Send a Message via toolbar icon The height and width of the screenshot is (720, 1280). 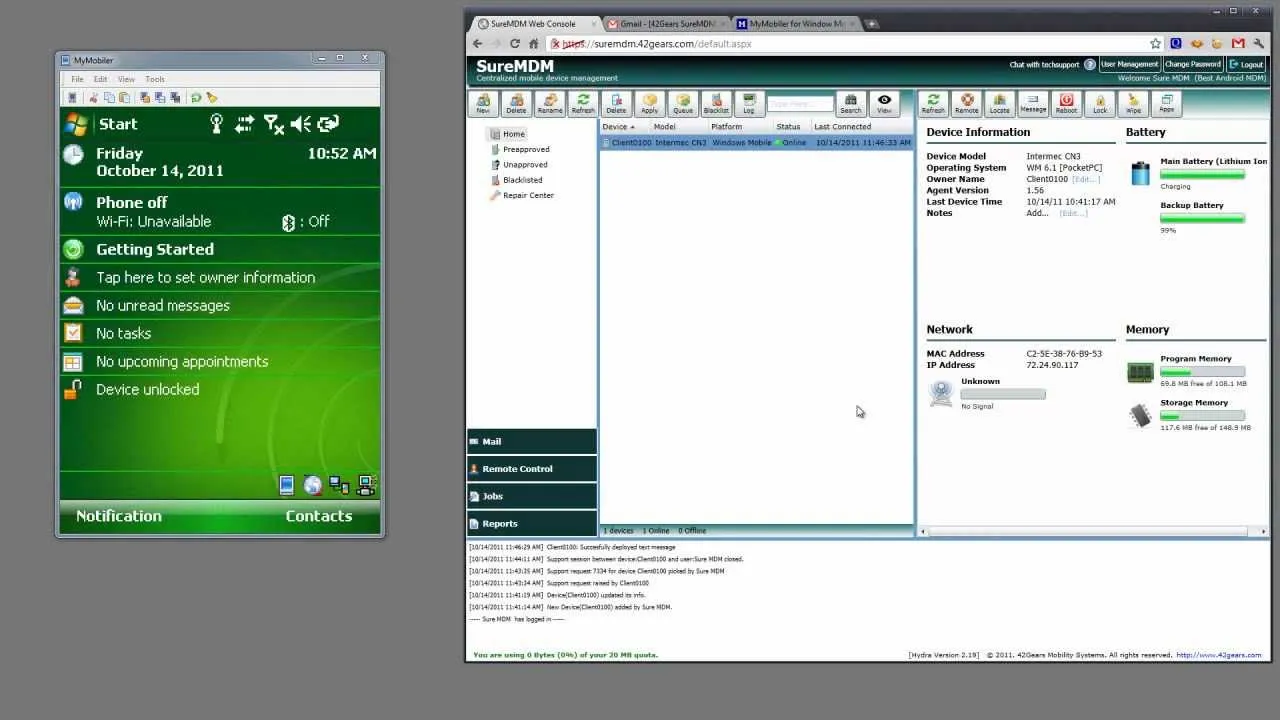click(x=1033, y=103)
